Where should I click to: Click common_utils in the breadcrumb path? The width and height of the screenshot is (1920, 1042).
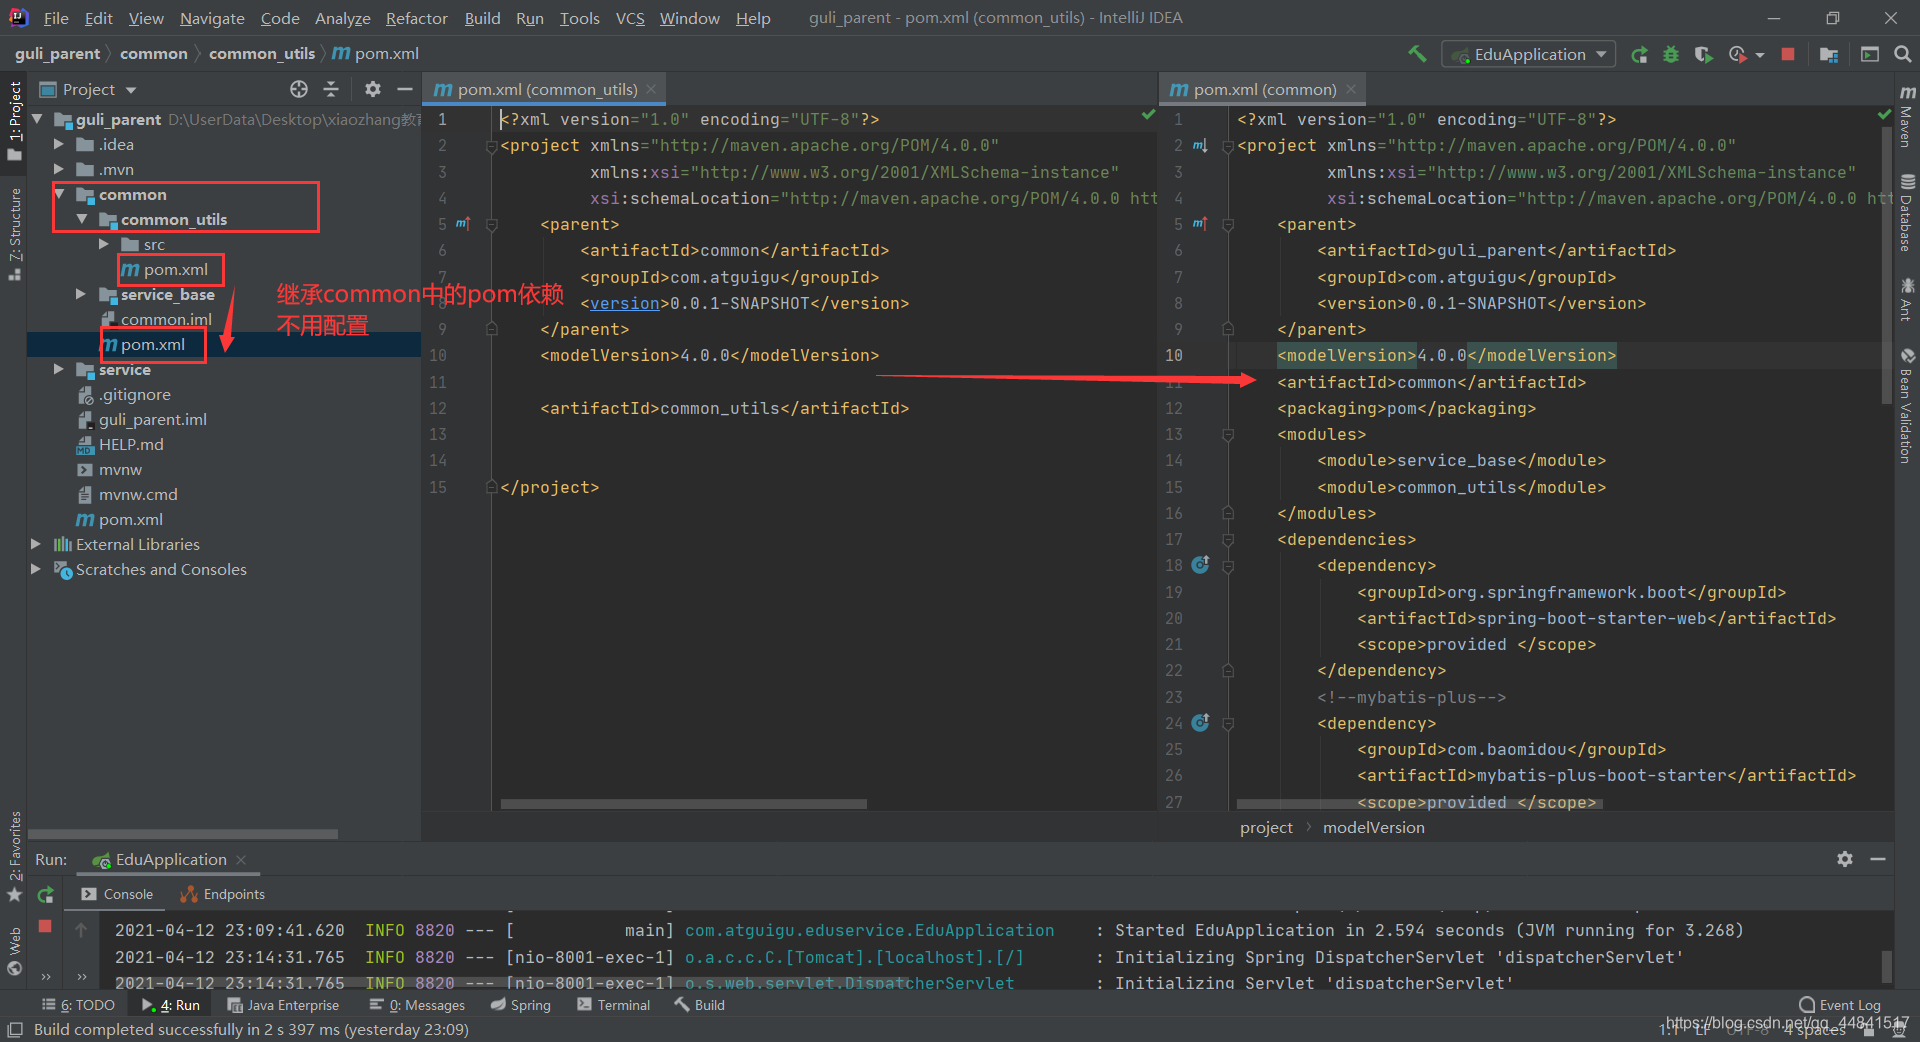tap(262, 53)
